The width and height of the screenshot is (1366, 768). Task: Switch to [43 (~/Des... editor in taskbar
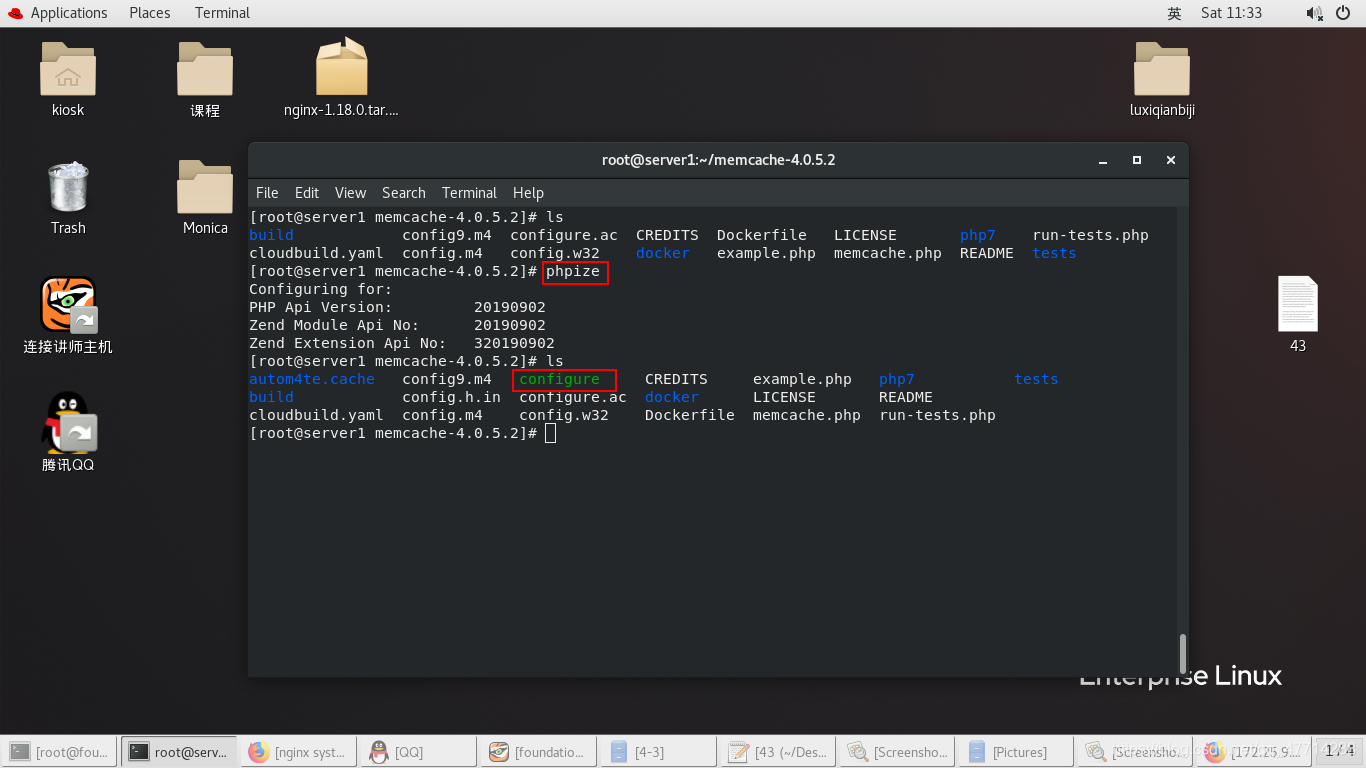click(780, 752)
